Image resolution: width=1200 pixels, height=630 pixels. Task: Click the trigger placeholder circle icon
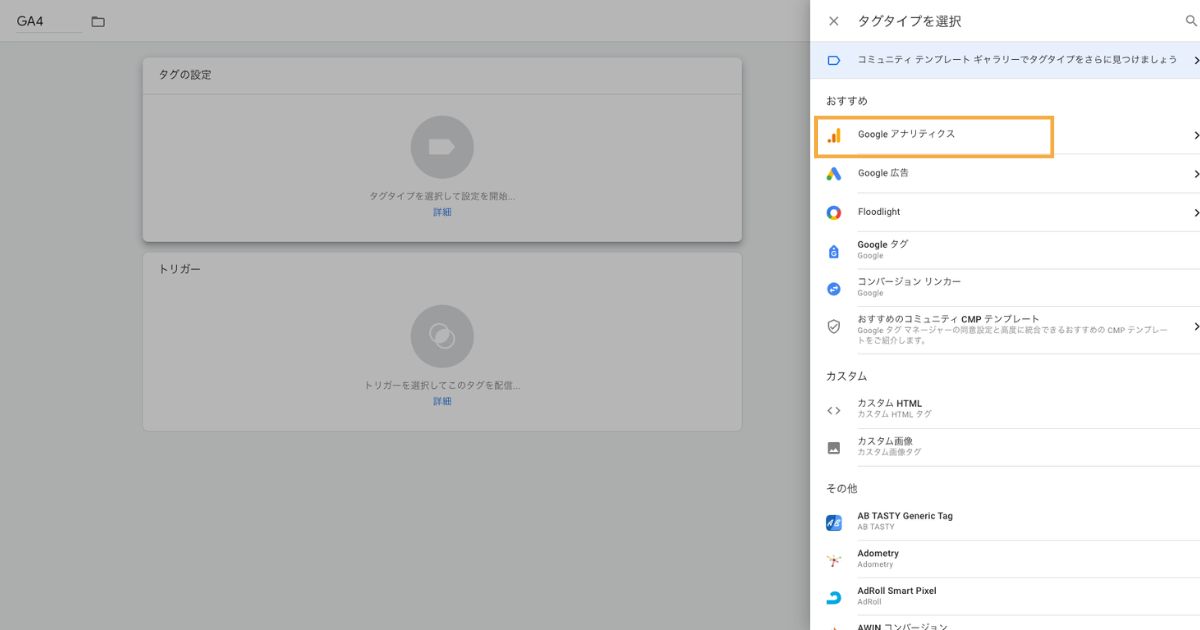[442, 336]
